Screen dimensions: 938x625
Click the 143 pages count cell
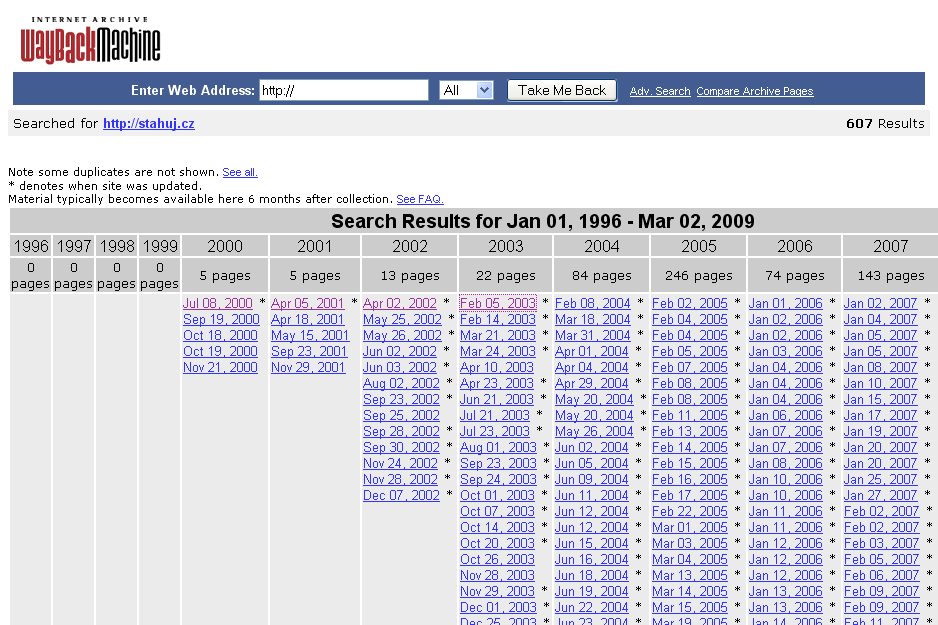point(891,276)
